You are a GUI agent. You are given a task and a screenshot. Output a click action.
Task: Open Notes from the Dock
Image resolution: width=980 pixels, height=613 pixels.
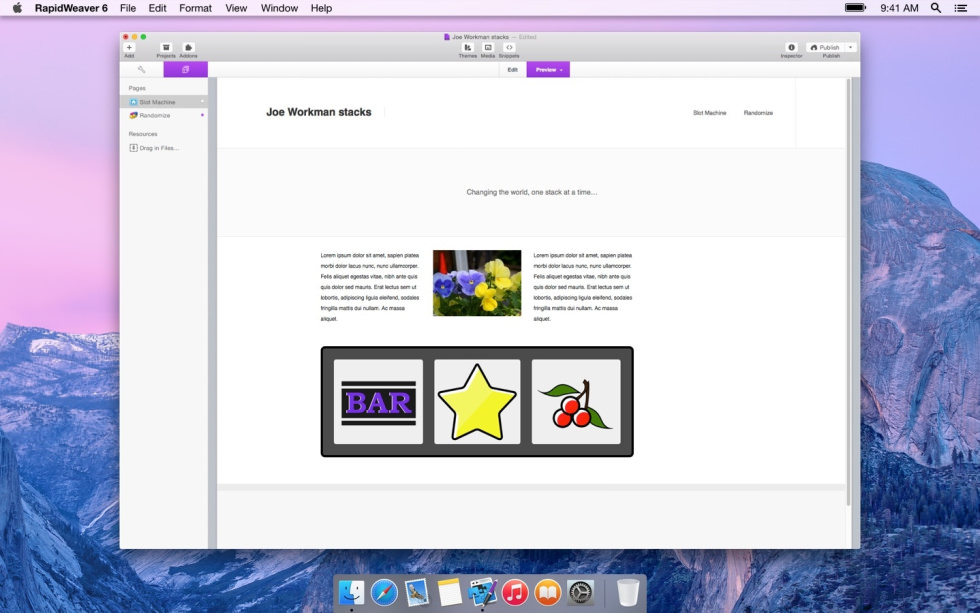(x=449, y=592)
